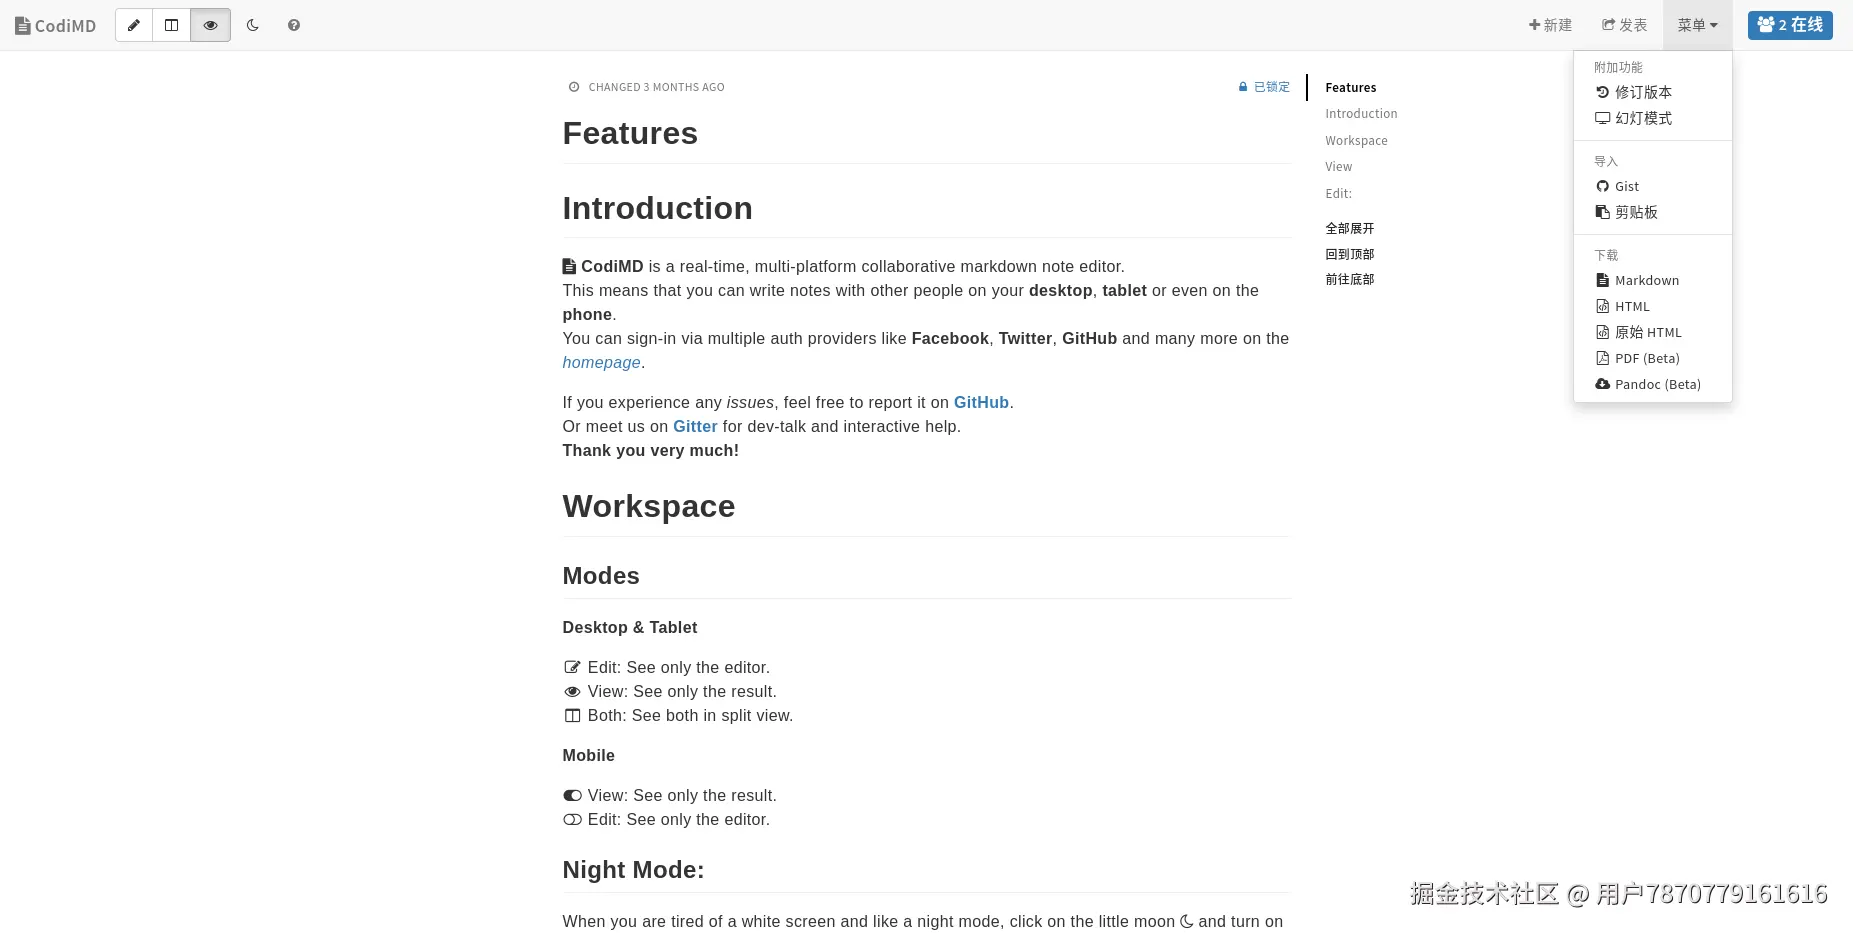The width and height of the screenshot is (1853, 933).
Task: Expand all TOC entries with 全部展开
Action: [1350, 228]
